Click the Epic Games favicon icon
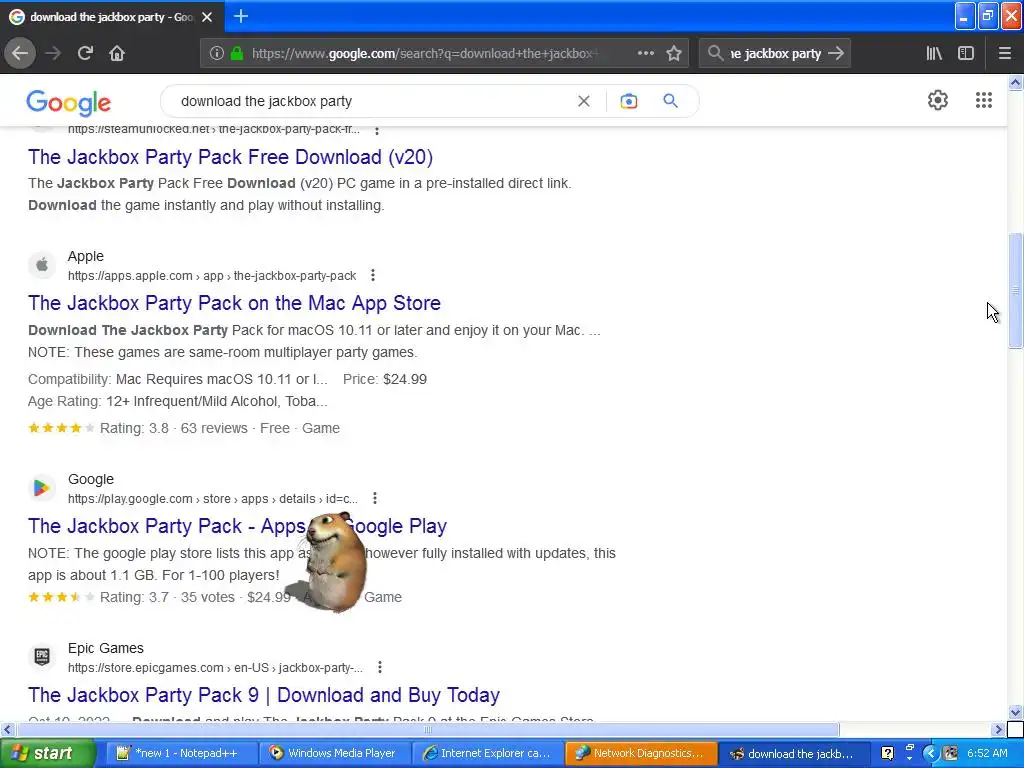The width and height of the screenshot is (1024, 768). coord(42,656)
